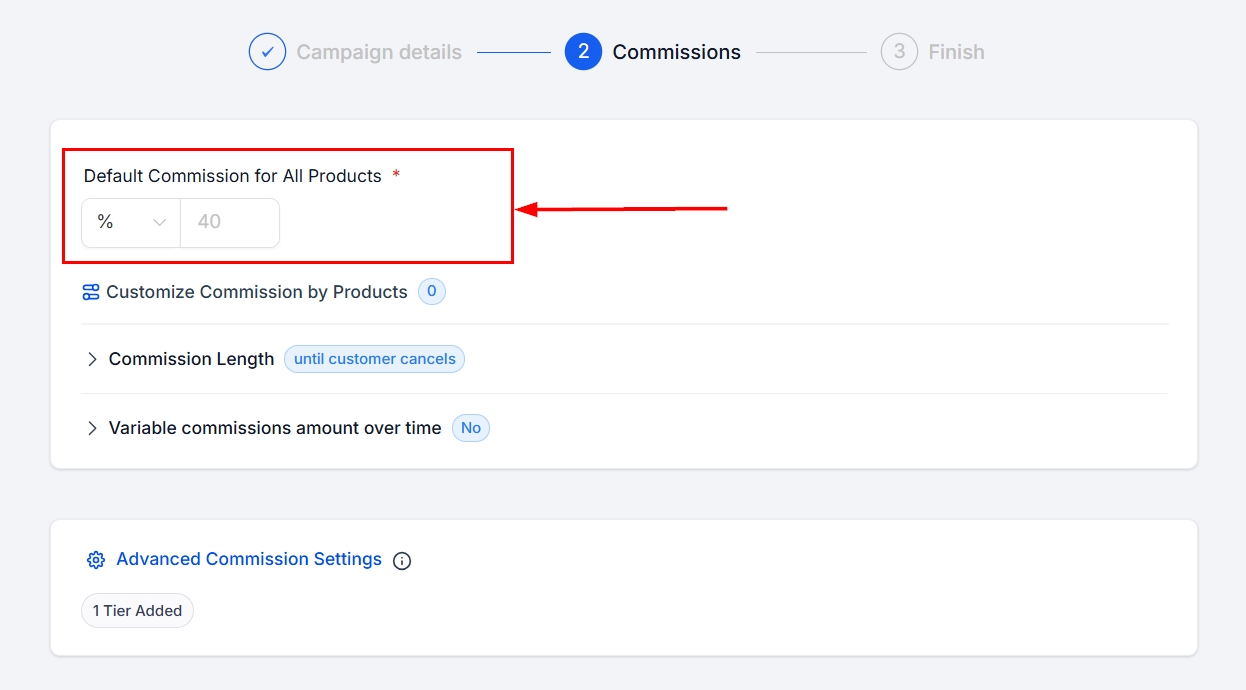This screenshot has width=1246, height=690.
Task: Expand Variable commissions amount over time chevron
Action: tap(92, 428)
